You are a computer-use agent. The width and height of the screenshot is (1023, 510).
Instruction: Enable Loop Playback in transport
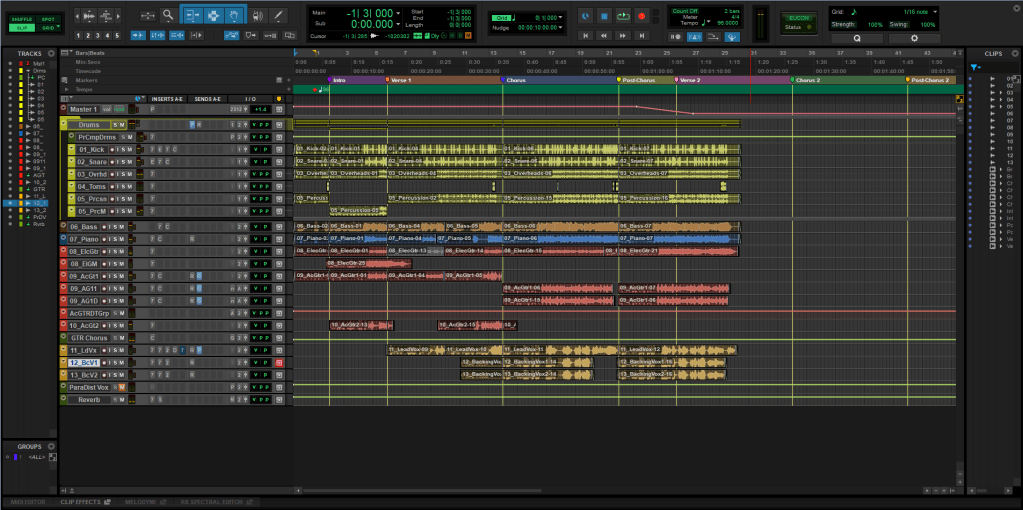(624, 16)
